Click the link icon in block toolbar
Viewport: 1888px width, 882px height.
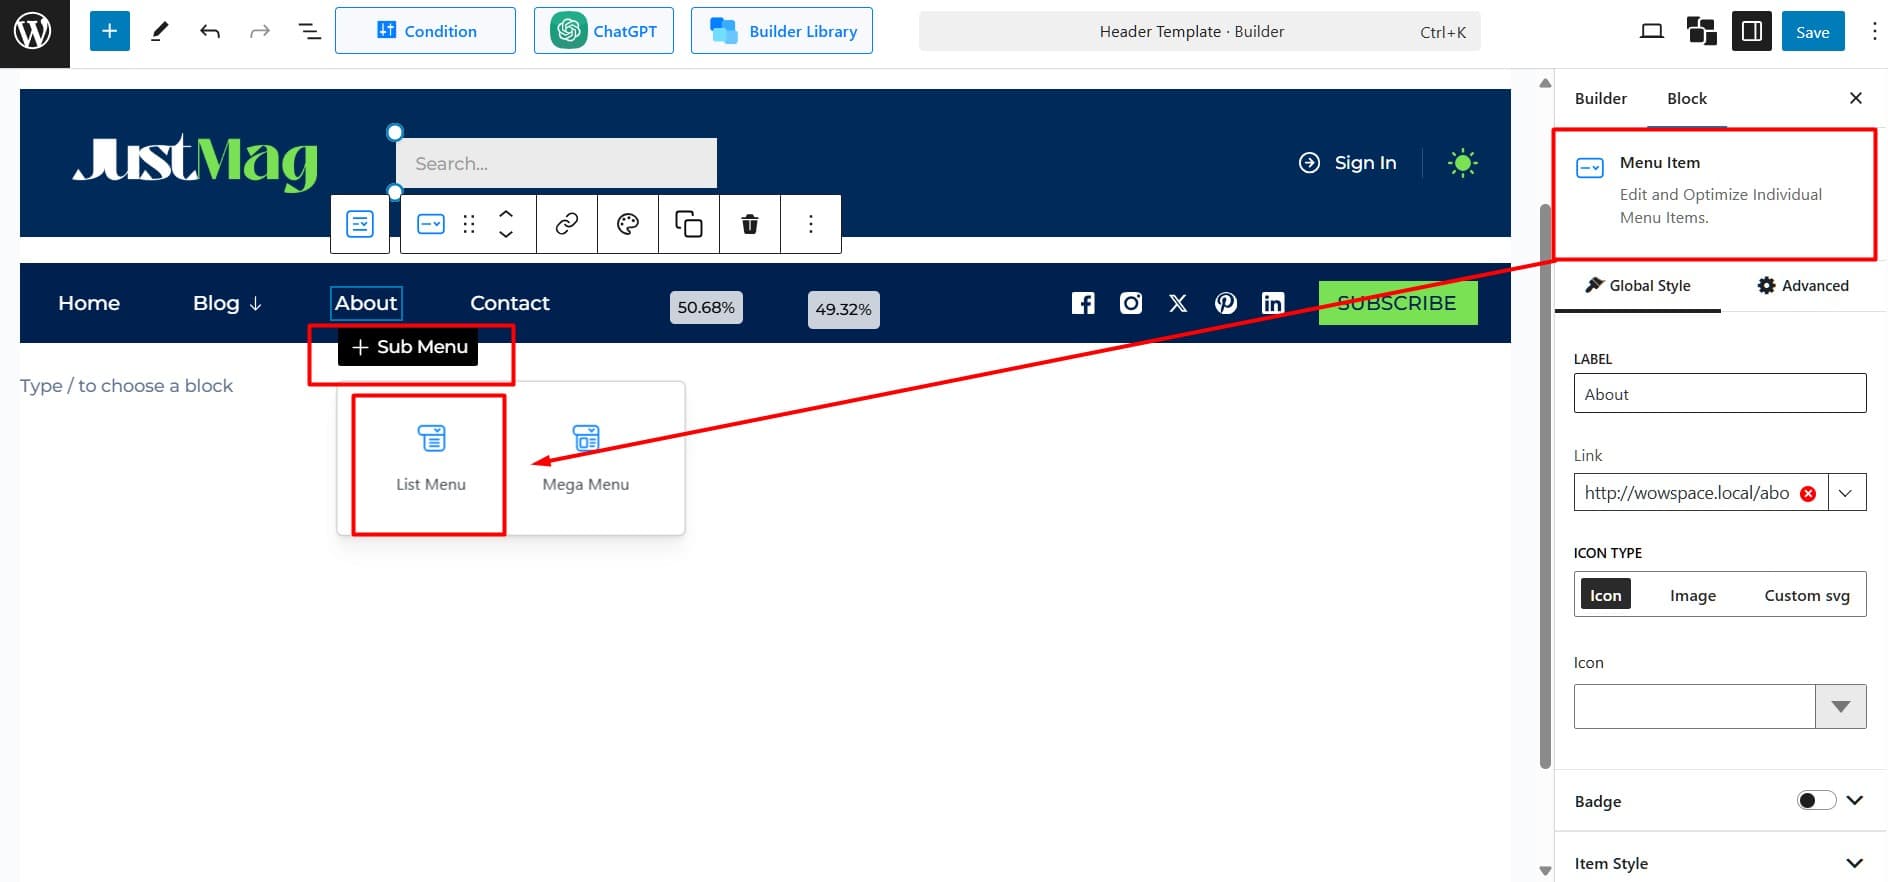pyautogui.click(x=567, y=224)
